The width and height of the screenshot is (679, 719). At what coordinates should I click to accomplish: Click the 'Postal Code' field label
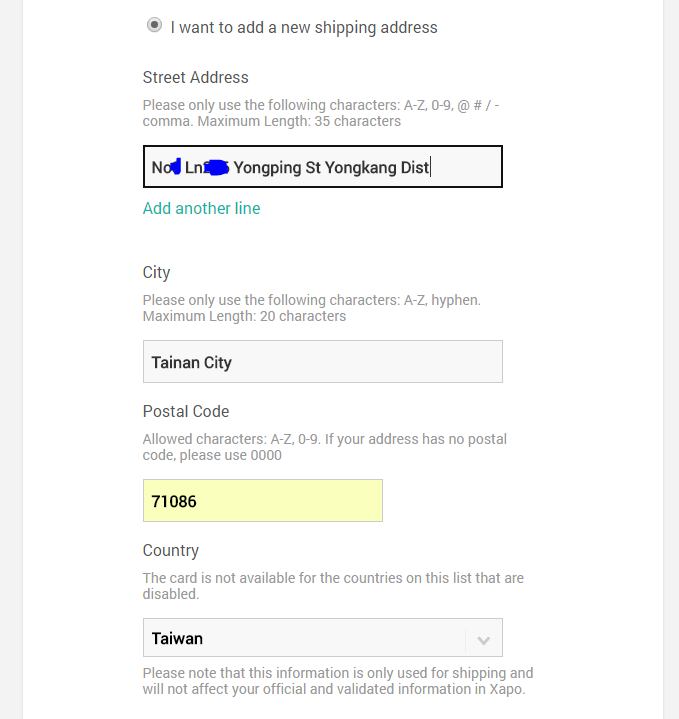tap(186, 411)
